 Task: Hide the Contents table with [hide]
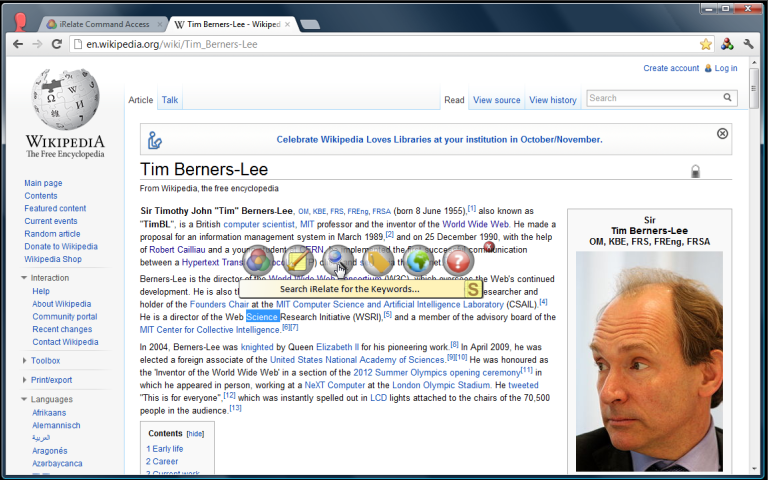(x=195, y=433)
